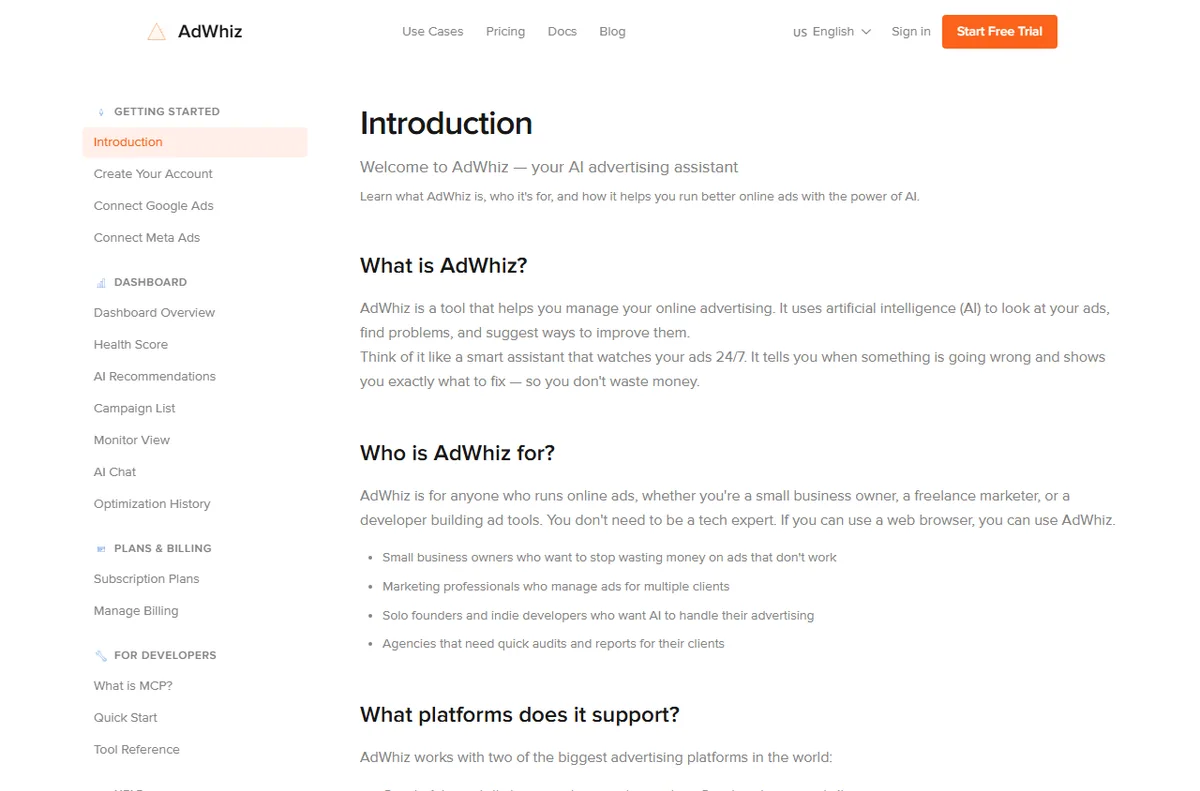Click the What is AdWhiz? heading
The image size is (1200, 791).
click(x=443, y=266)
